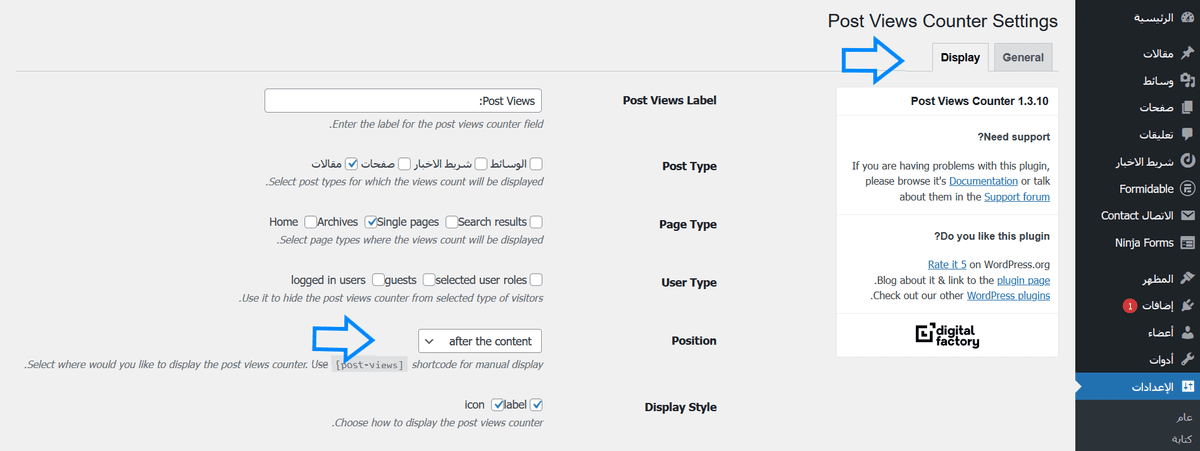Viewport: 1200px width, 451px height.
Task: Click the Tools (أدوات) wrench icon
Action: pos(1187,359)
